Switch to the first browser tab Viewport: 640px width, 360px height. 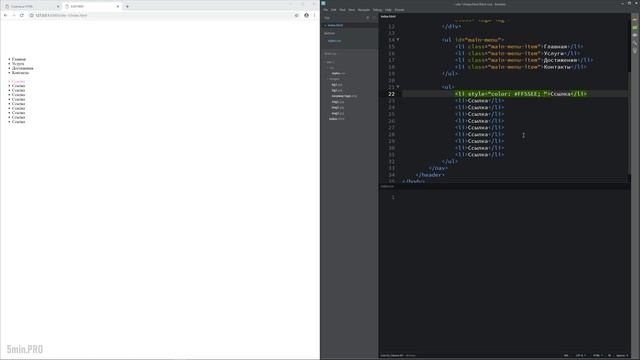[x=31, y=7]
